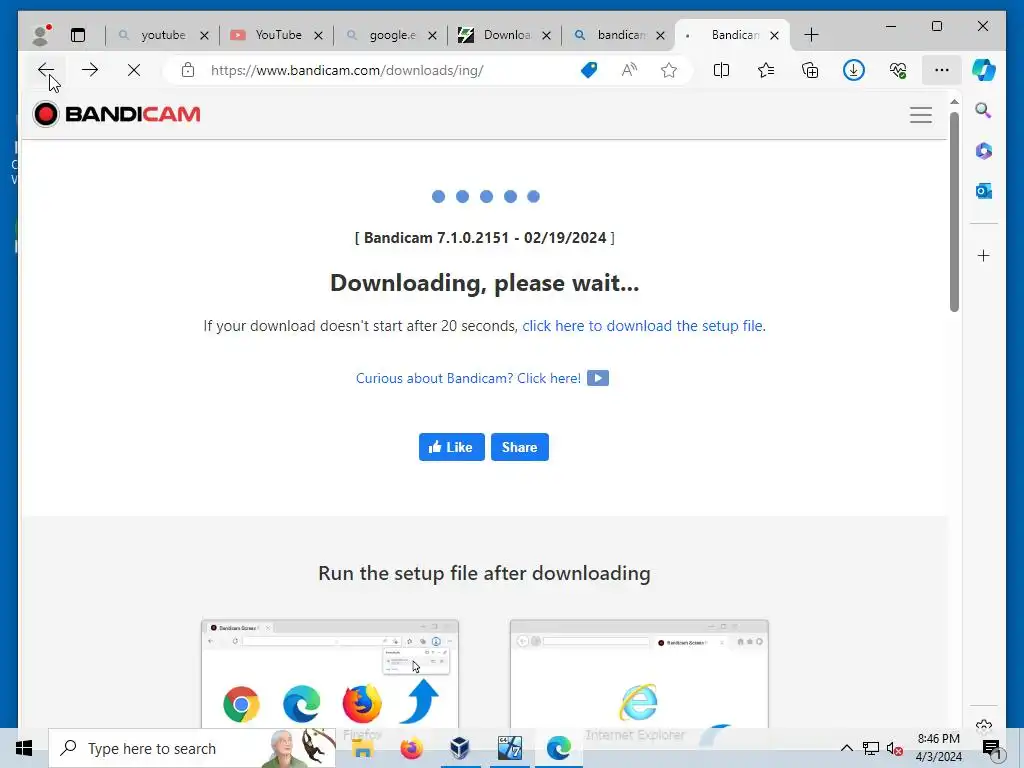Go back to previous page
The width and height of the screenshot is (1024, 768).
(46, 70)
